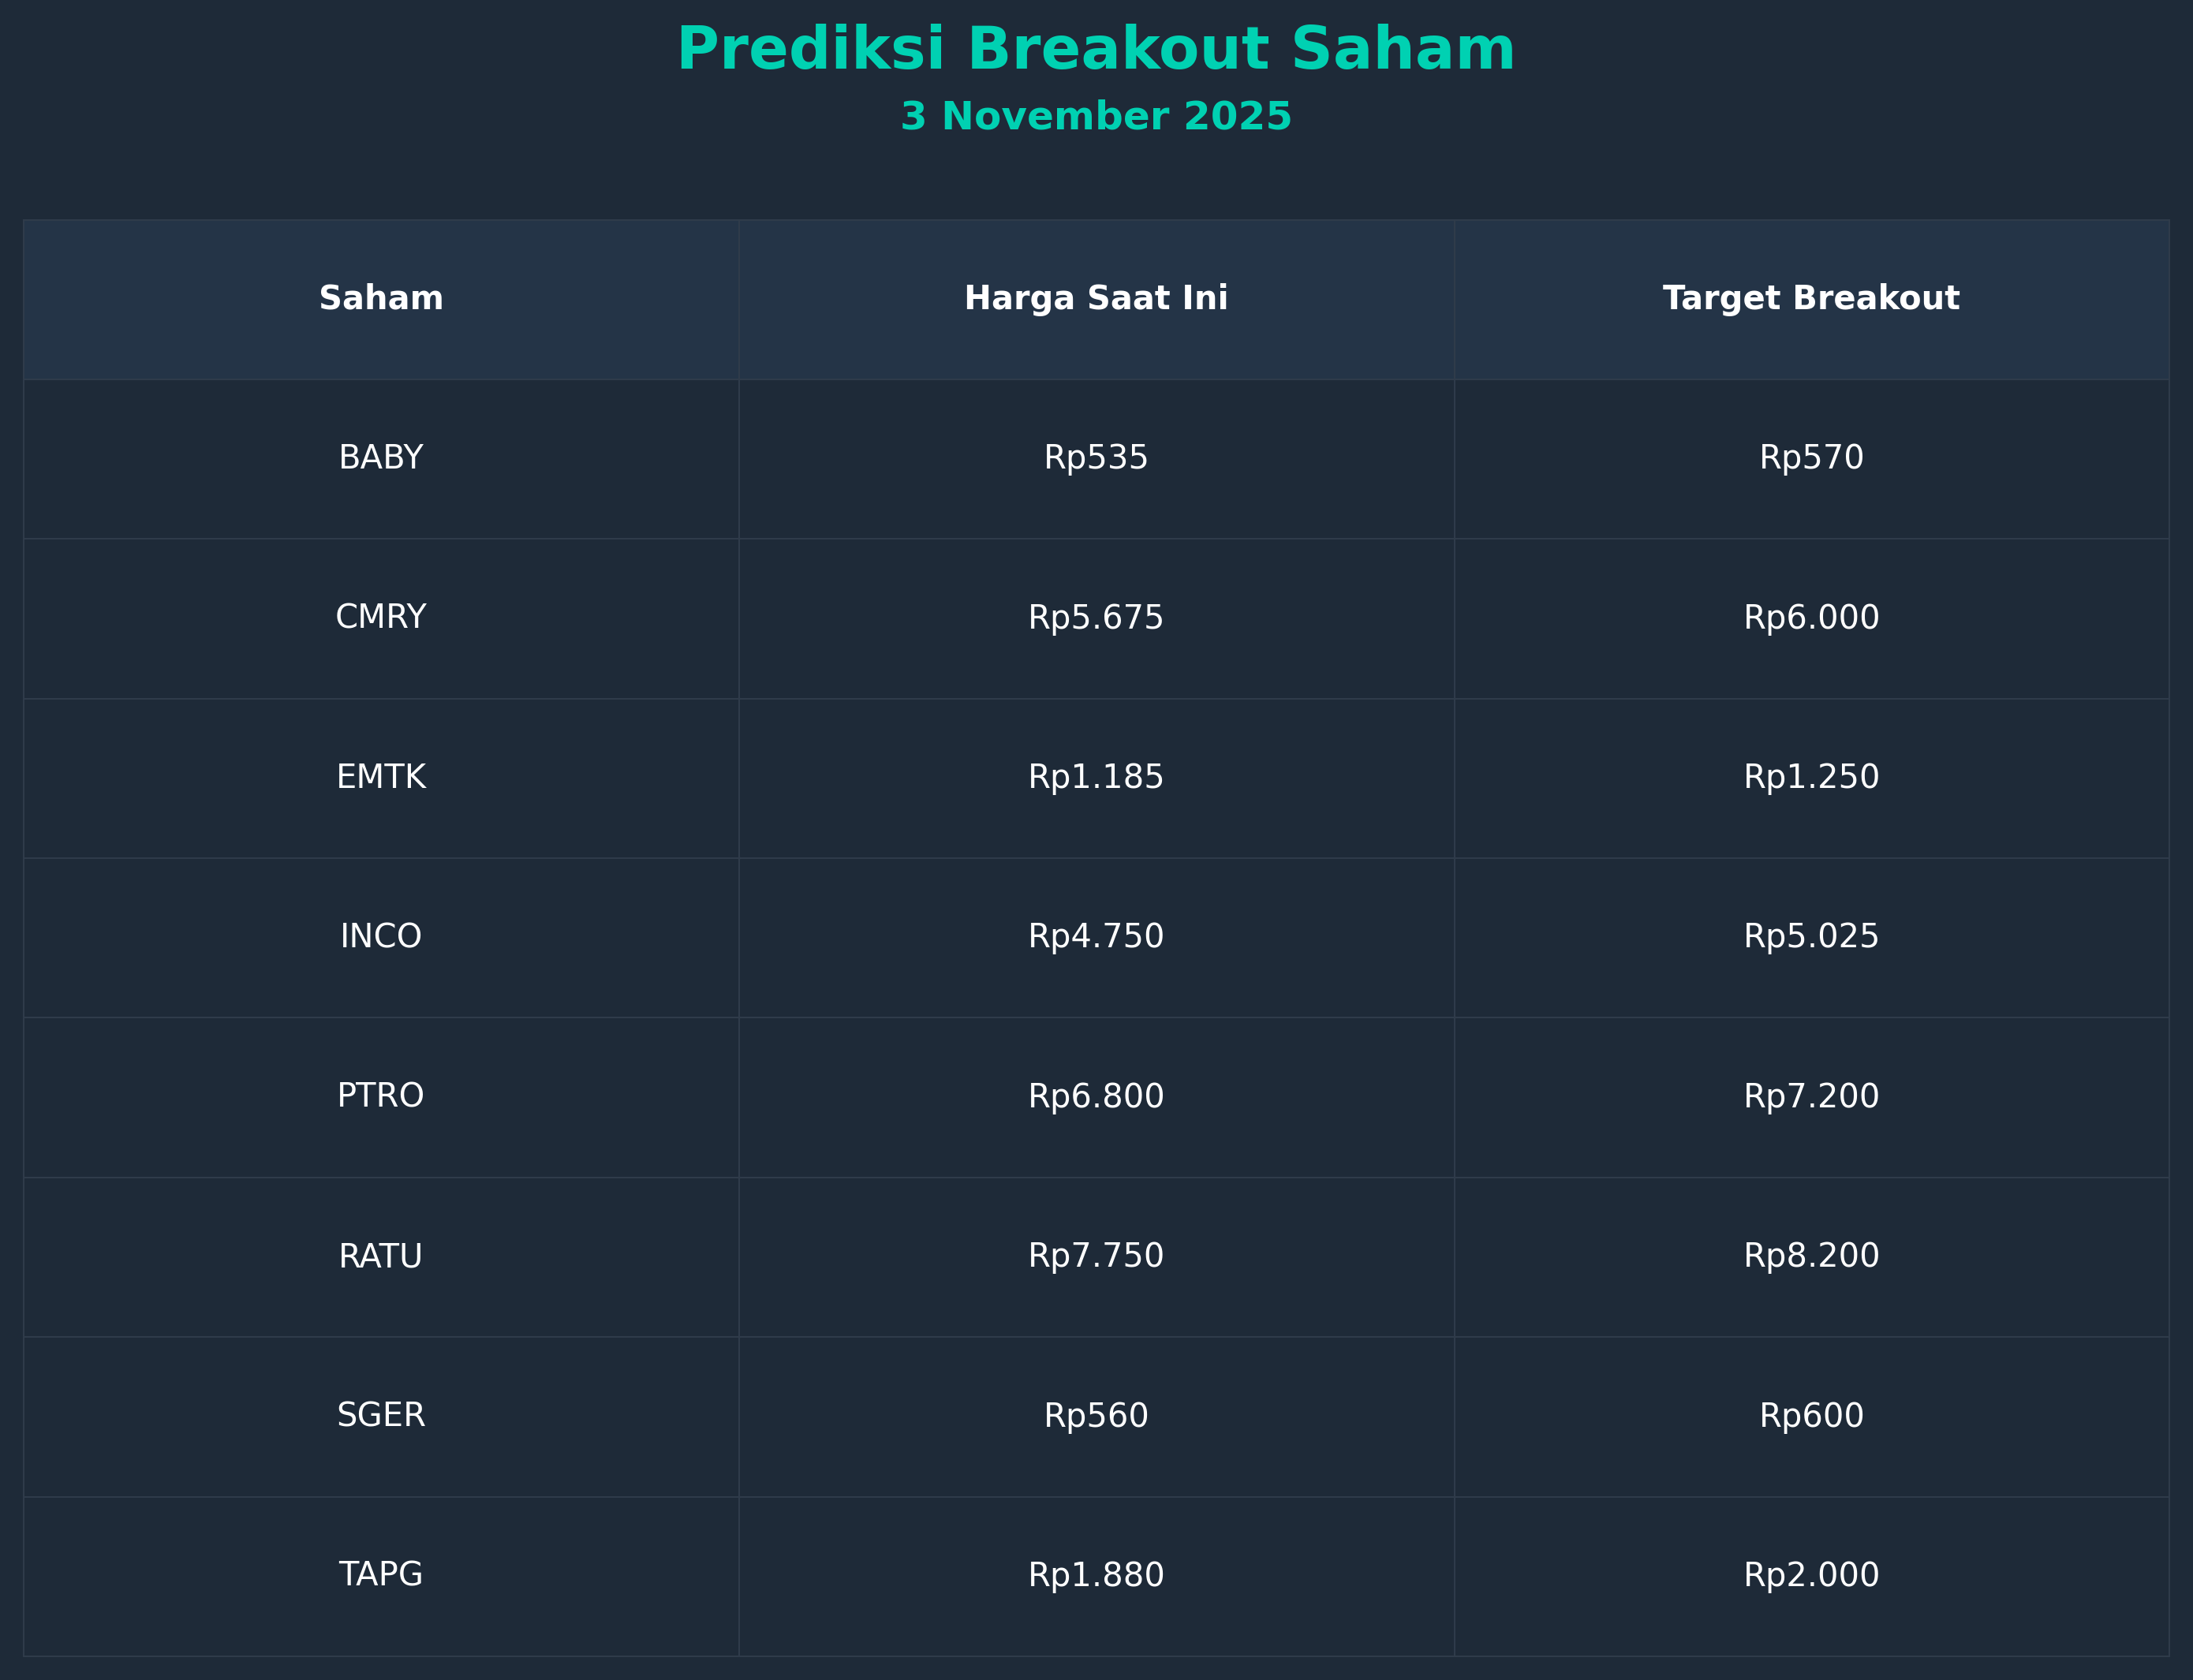This screenshot has height=1680, width=2193.
Task: Click the Rp535 current price cell
Action: 1096,458
